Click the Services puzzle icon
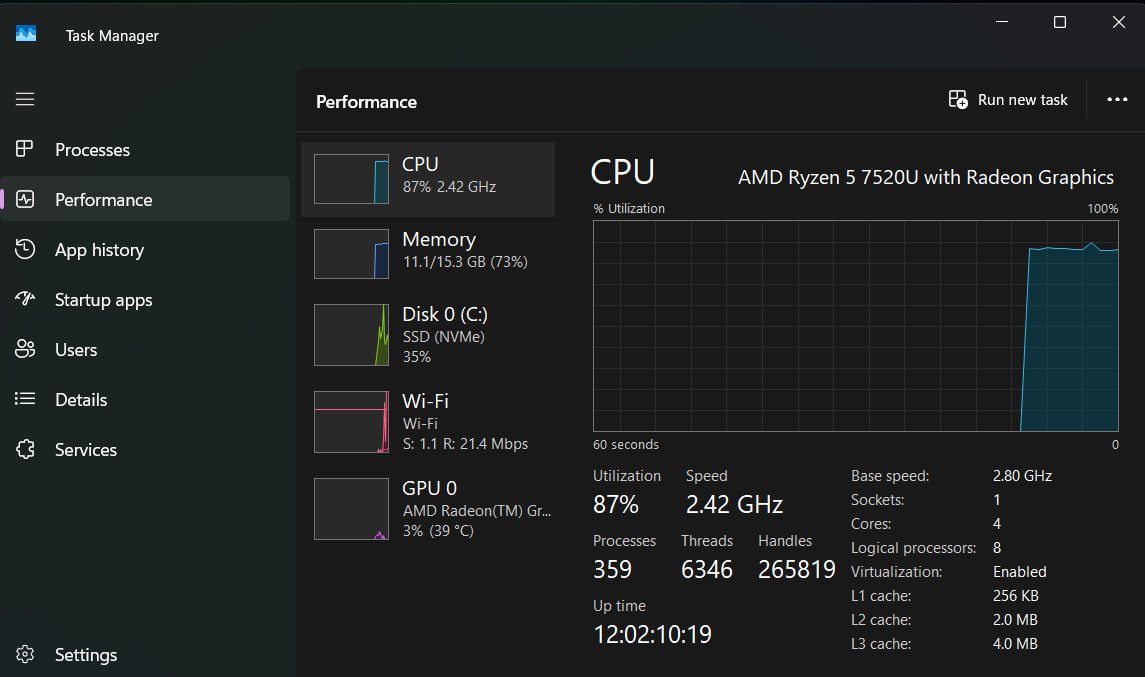 25,448
